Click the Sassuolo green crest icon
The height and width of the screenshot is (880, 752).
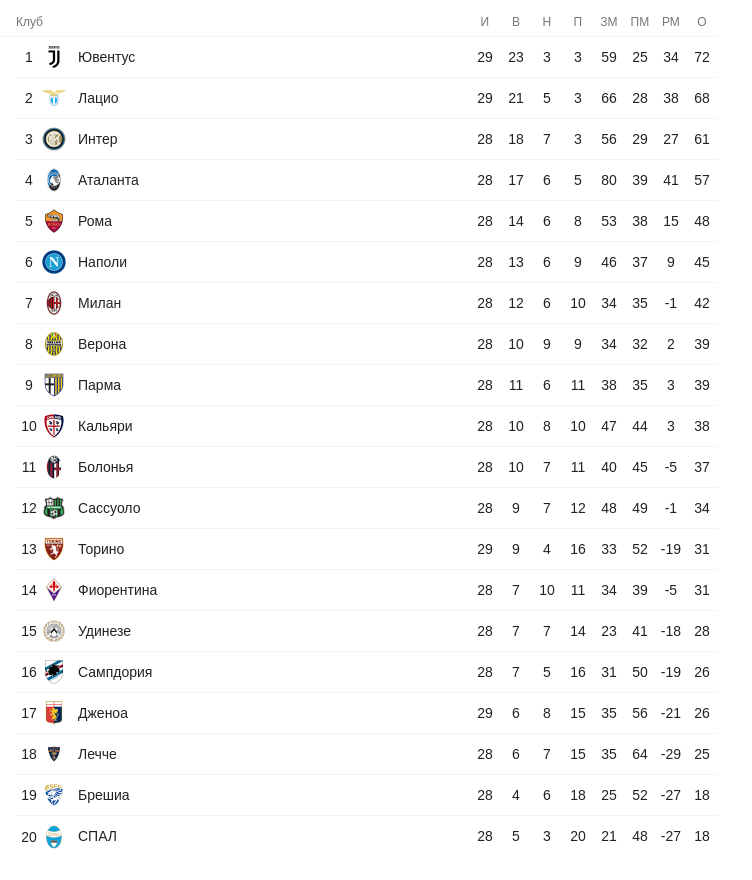coord(54,508)
